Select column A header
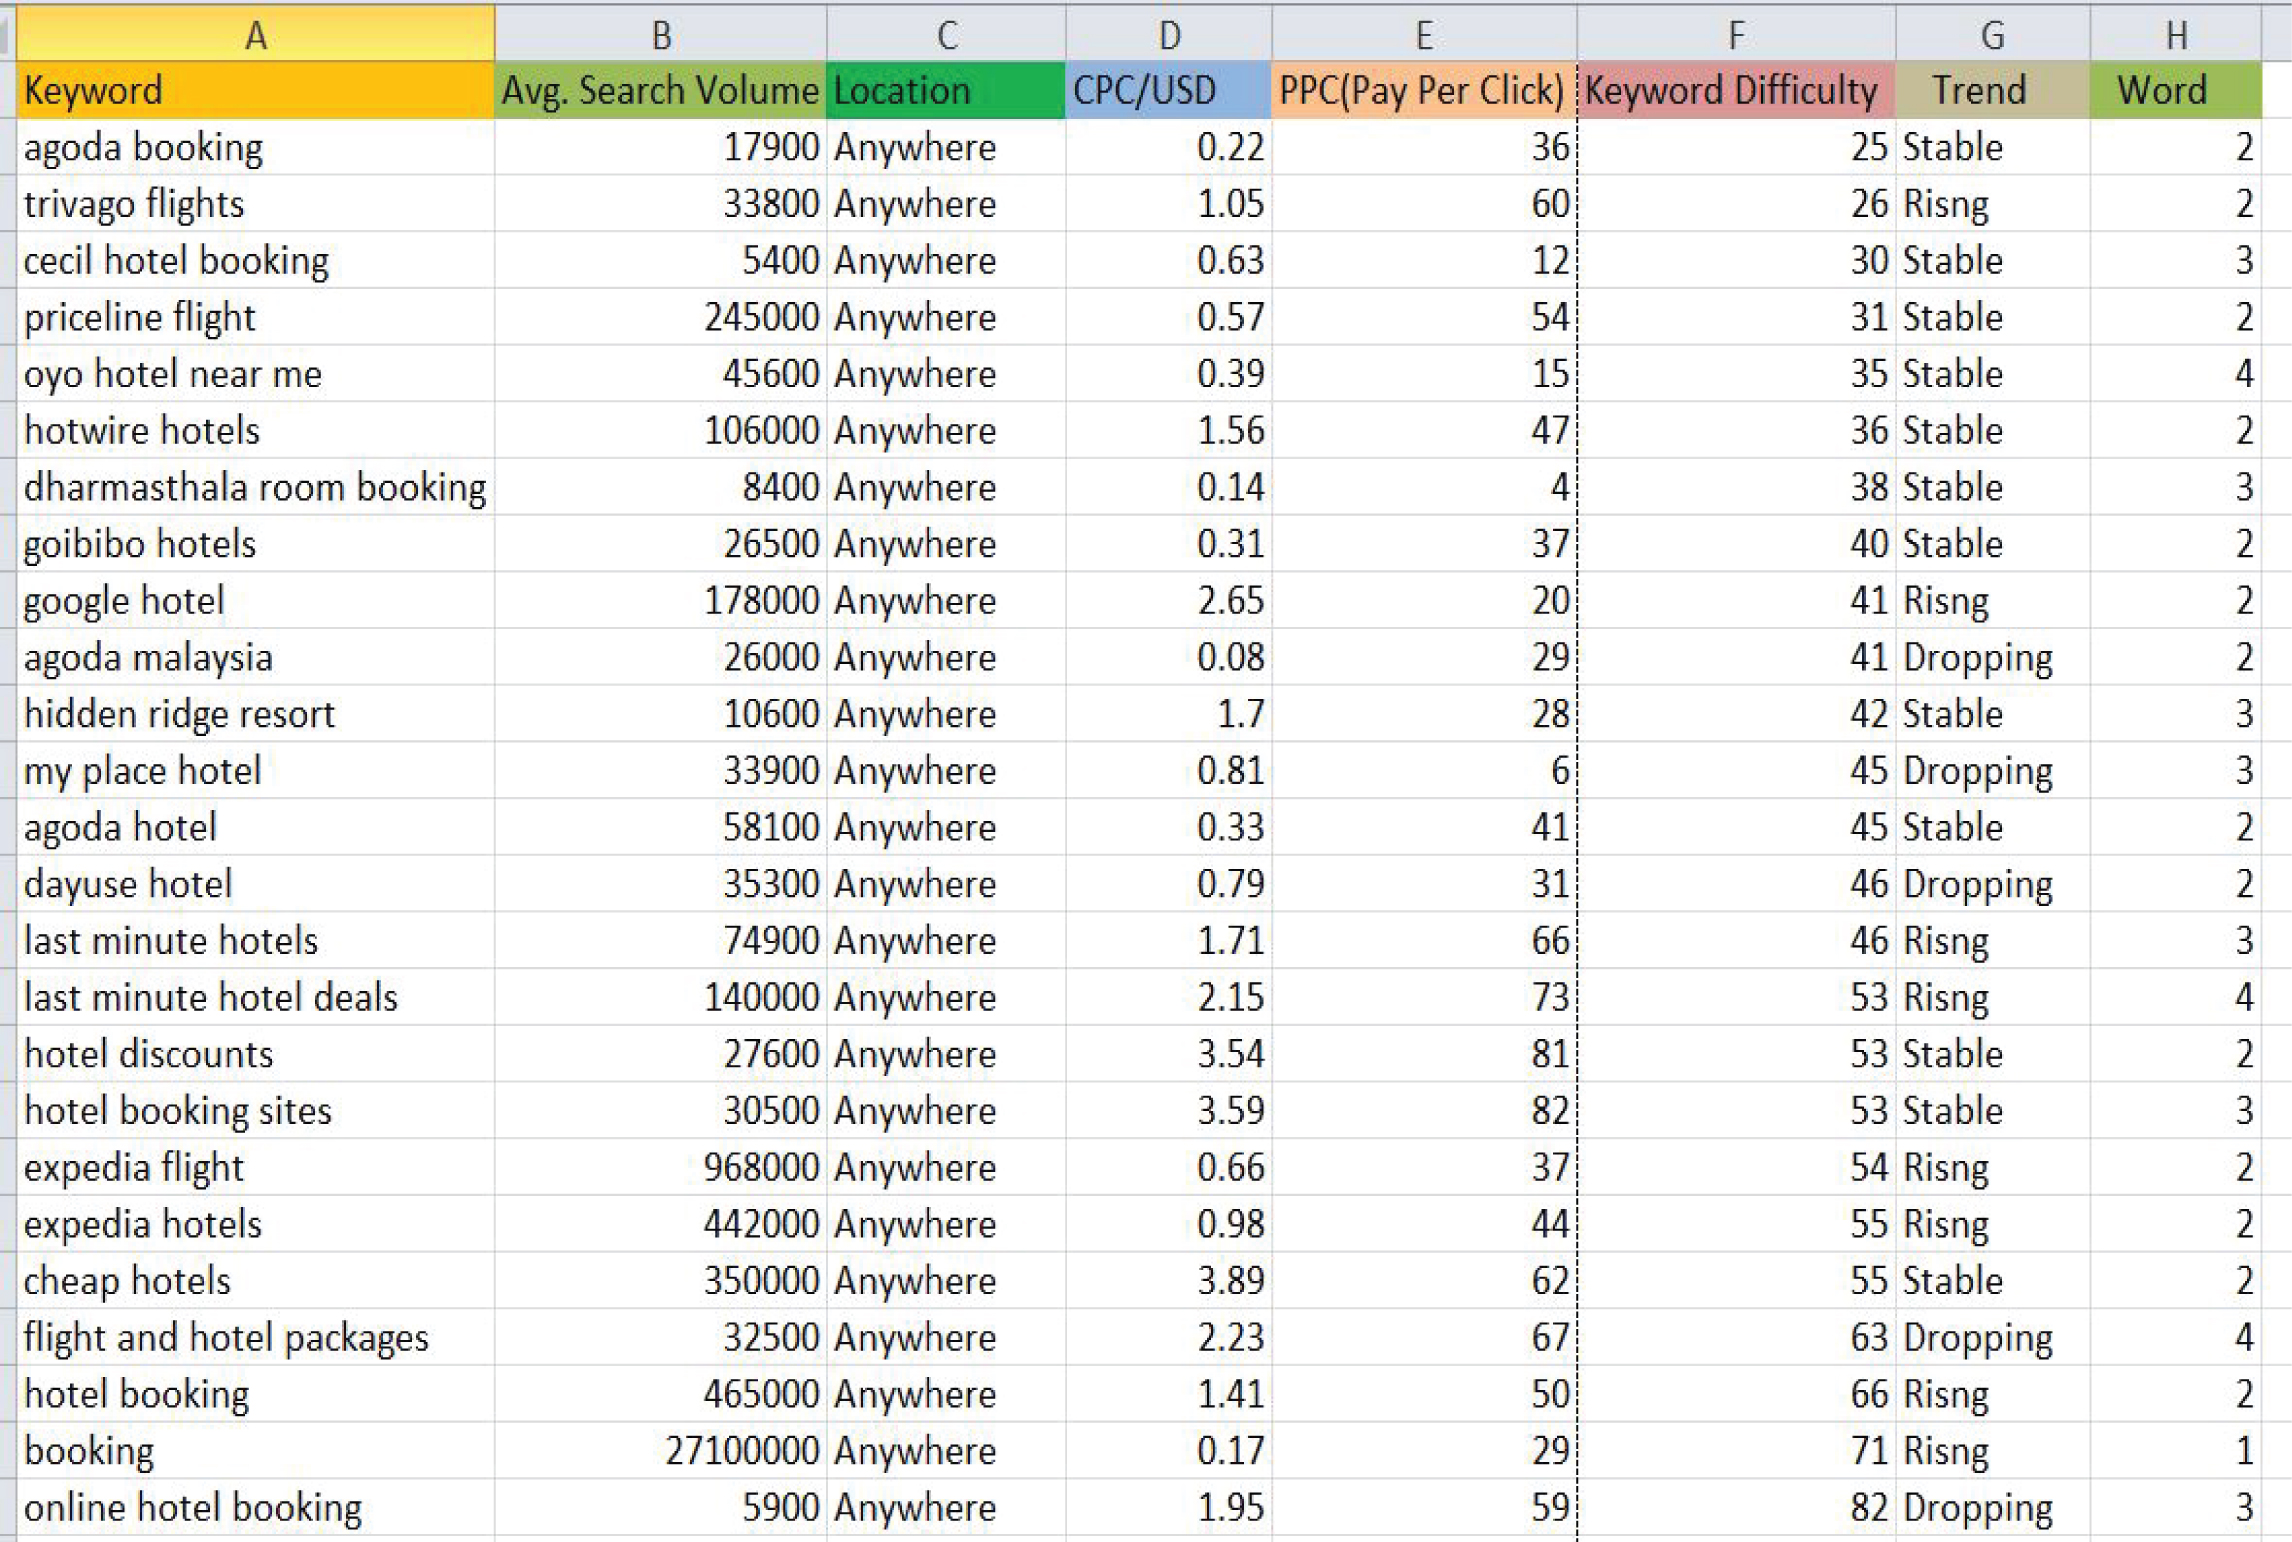Image resolution: width=2292 pixels, height=1542 pixels. tap(255, 33)
